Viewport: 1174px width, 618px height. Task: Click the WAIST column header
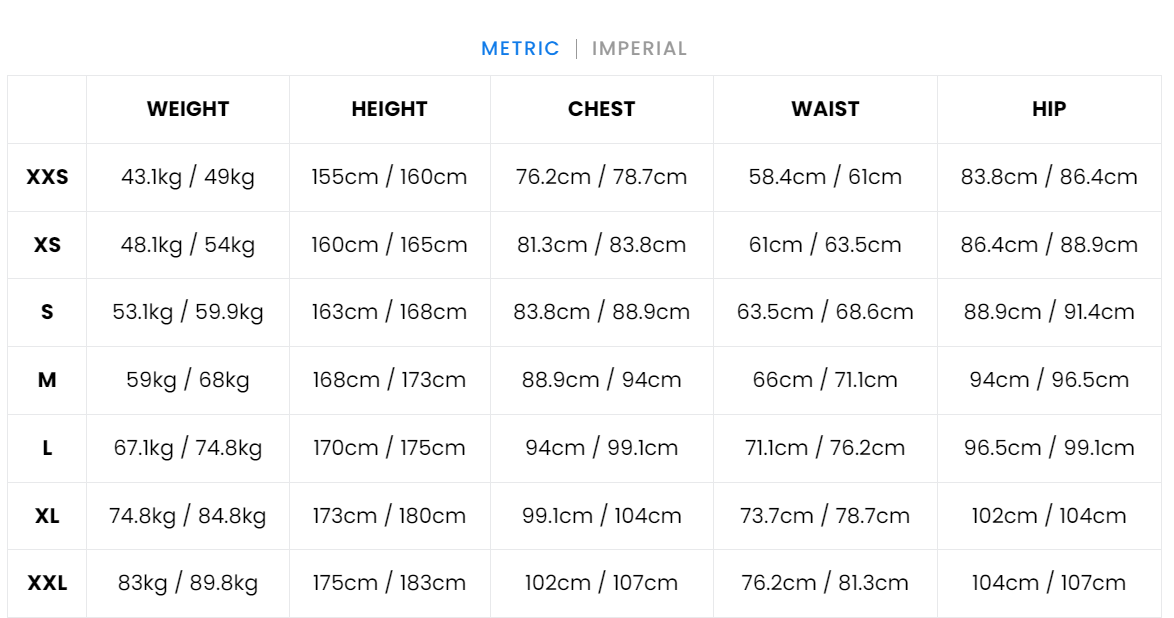[825, 109]
